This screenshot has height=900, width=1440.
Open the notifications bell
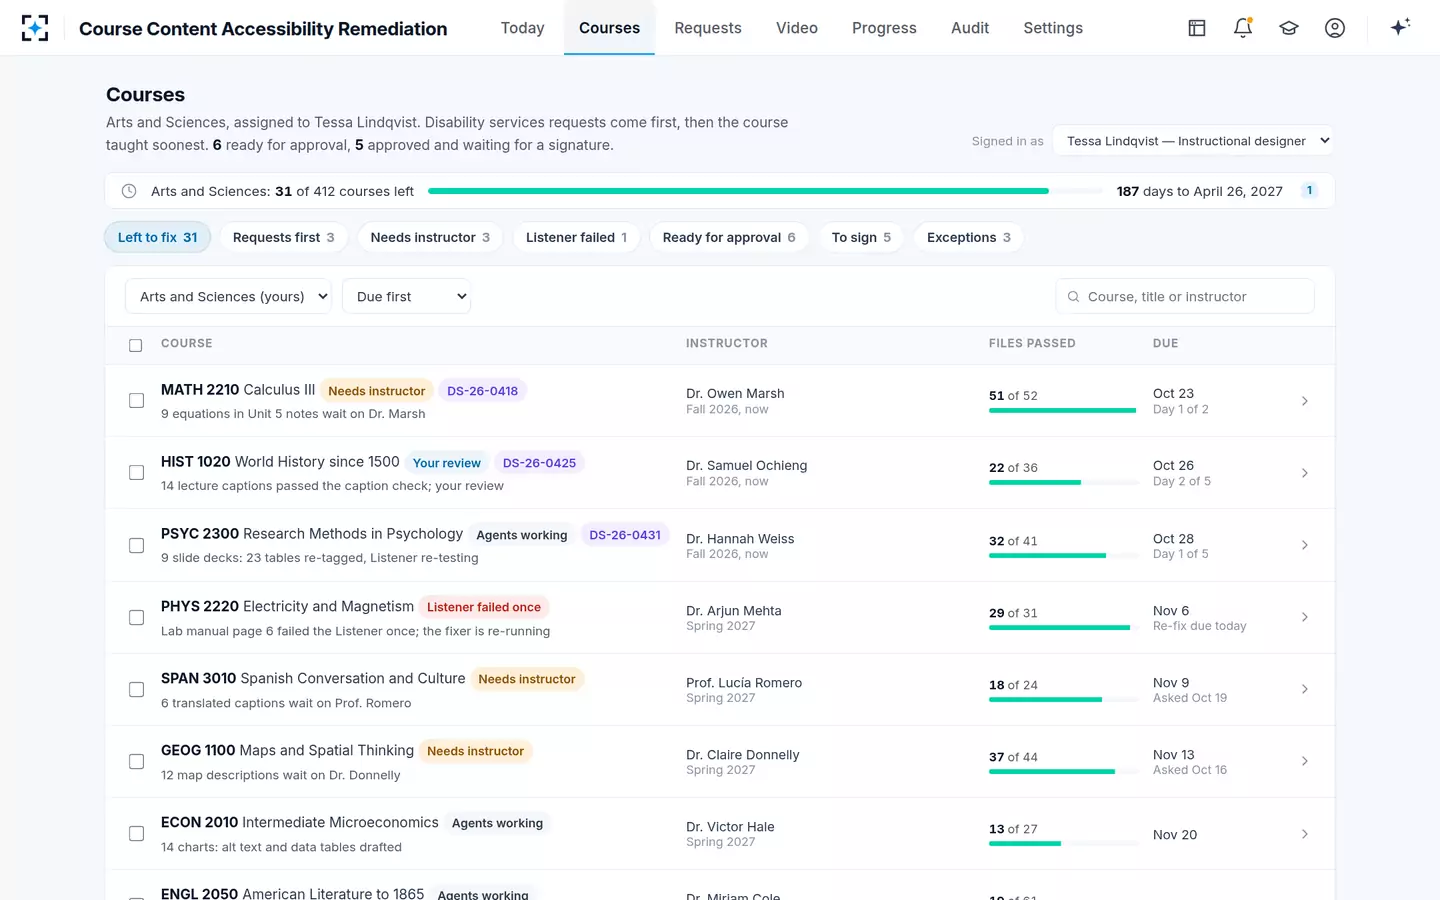[1243, 28]
